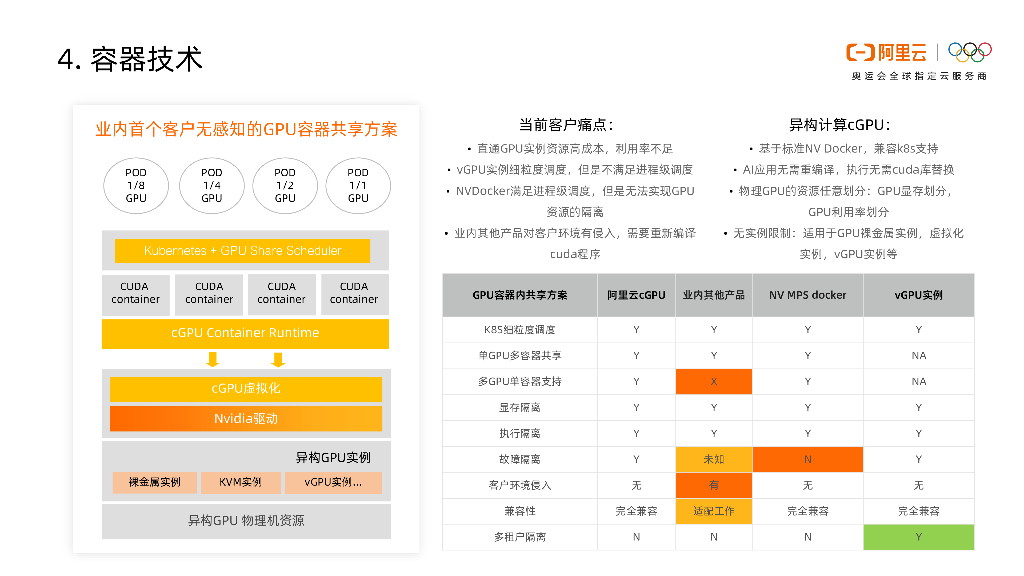Click the 裸金属实例 box
The image size is (1024, 576).
click(155, 483)
